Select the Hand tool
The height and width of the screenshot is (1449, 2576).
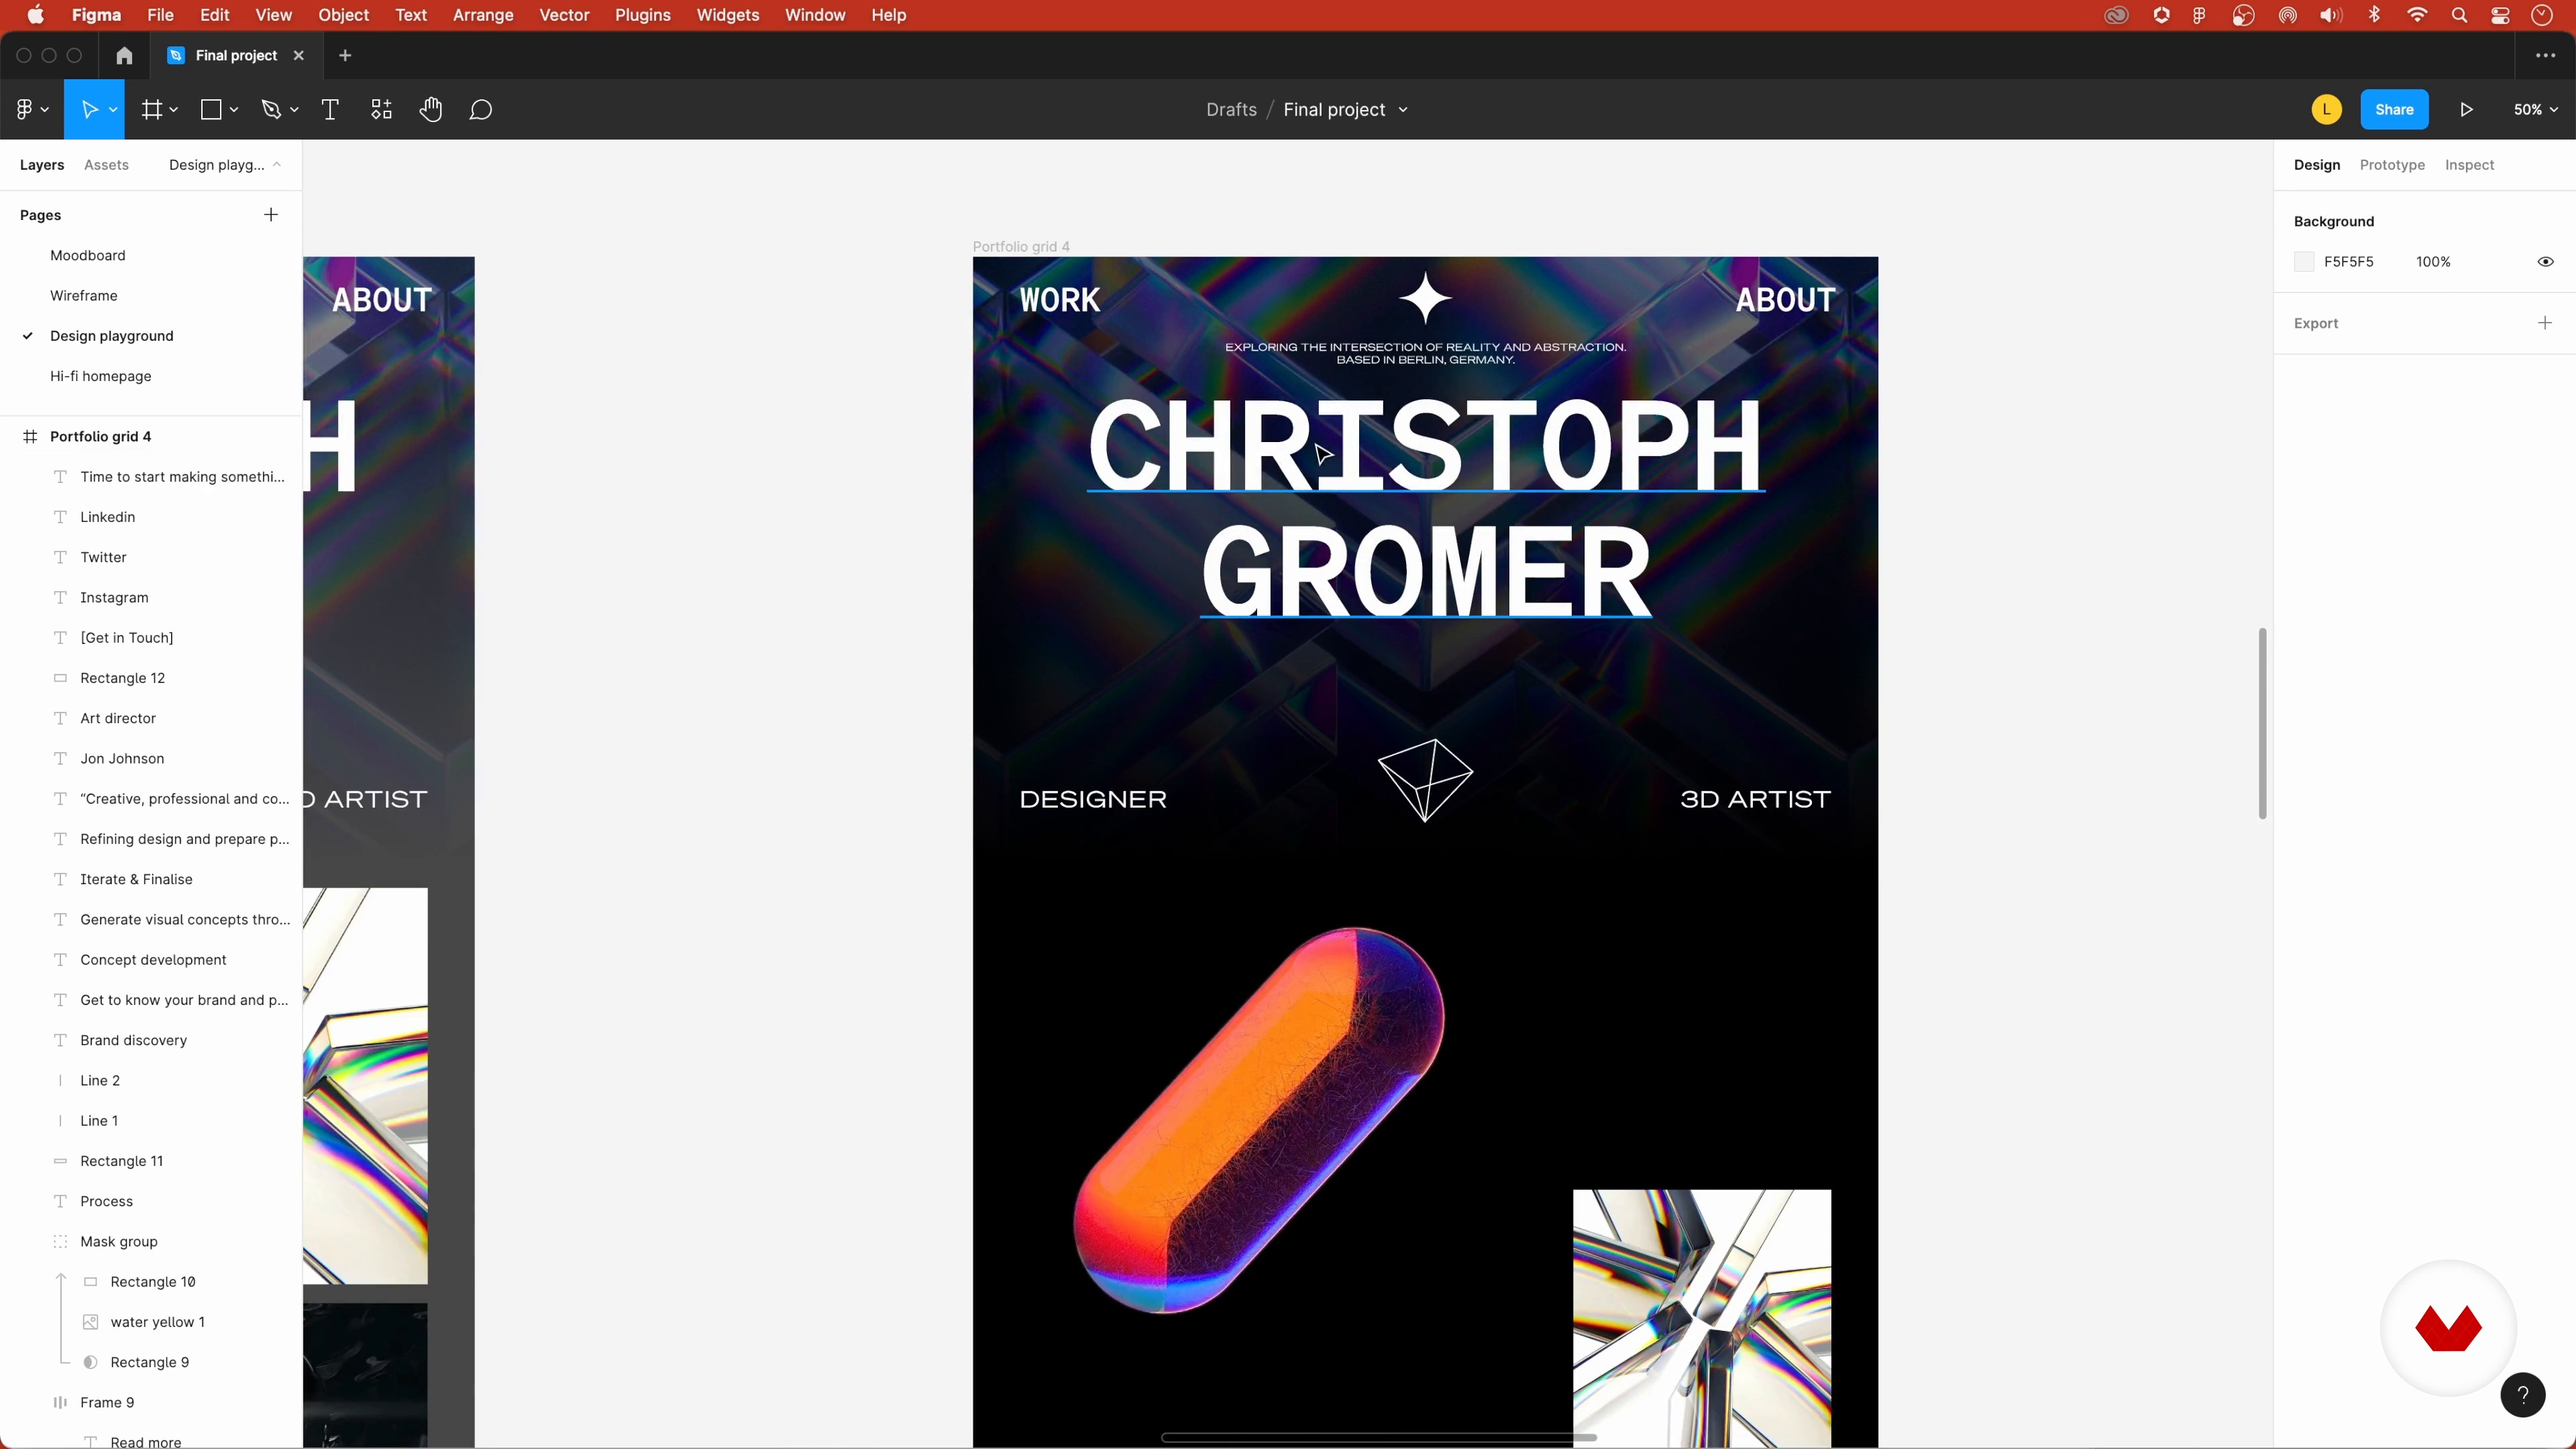(x=431, y=110)
